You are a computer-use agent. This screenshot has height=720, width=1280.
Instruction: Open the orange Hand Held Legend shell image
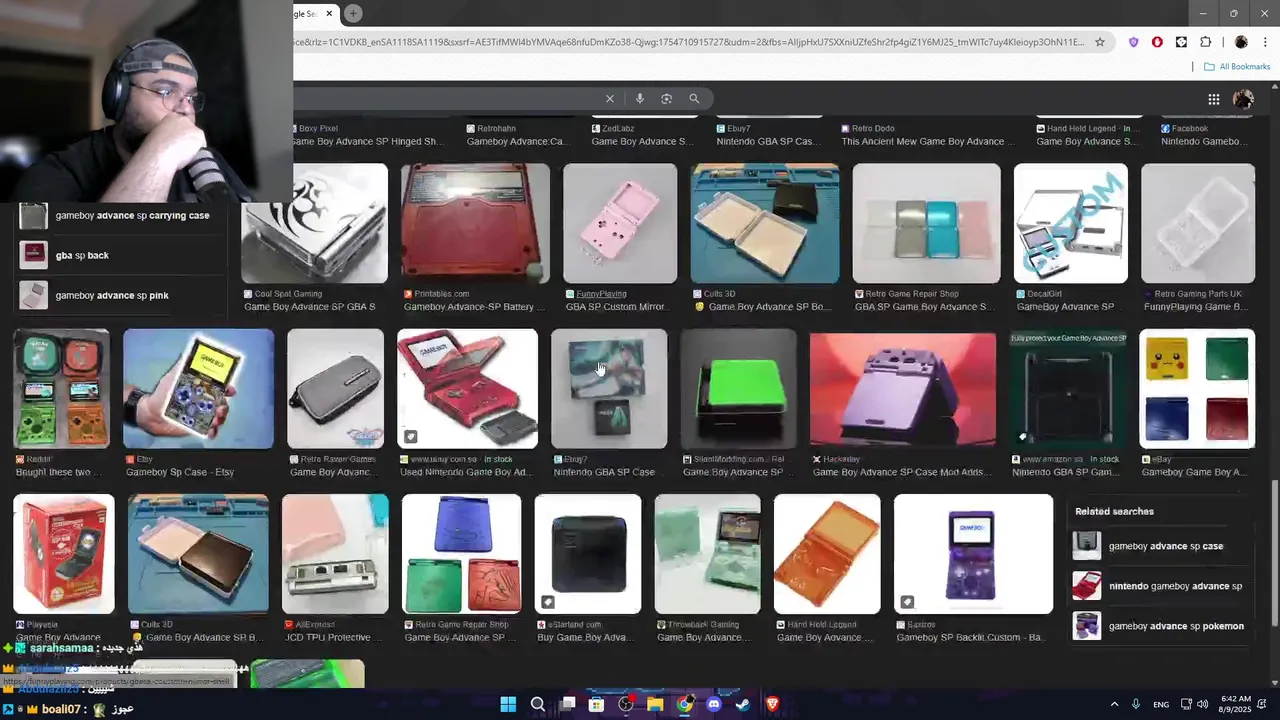point(827,554)
